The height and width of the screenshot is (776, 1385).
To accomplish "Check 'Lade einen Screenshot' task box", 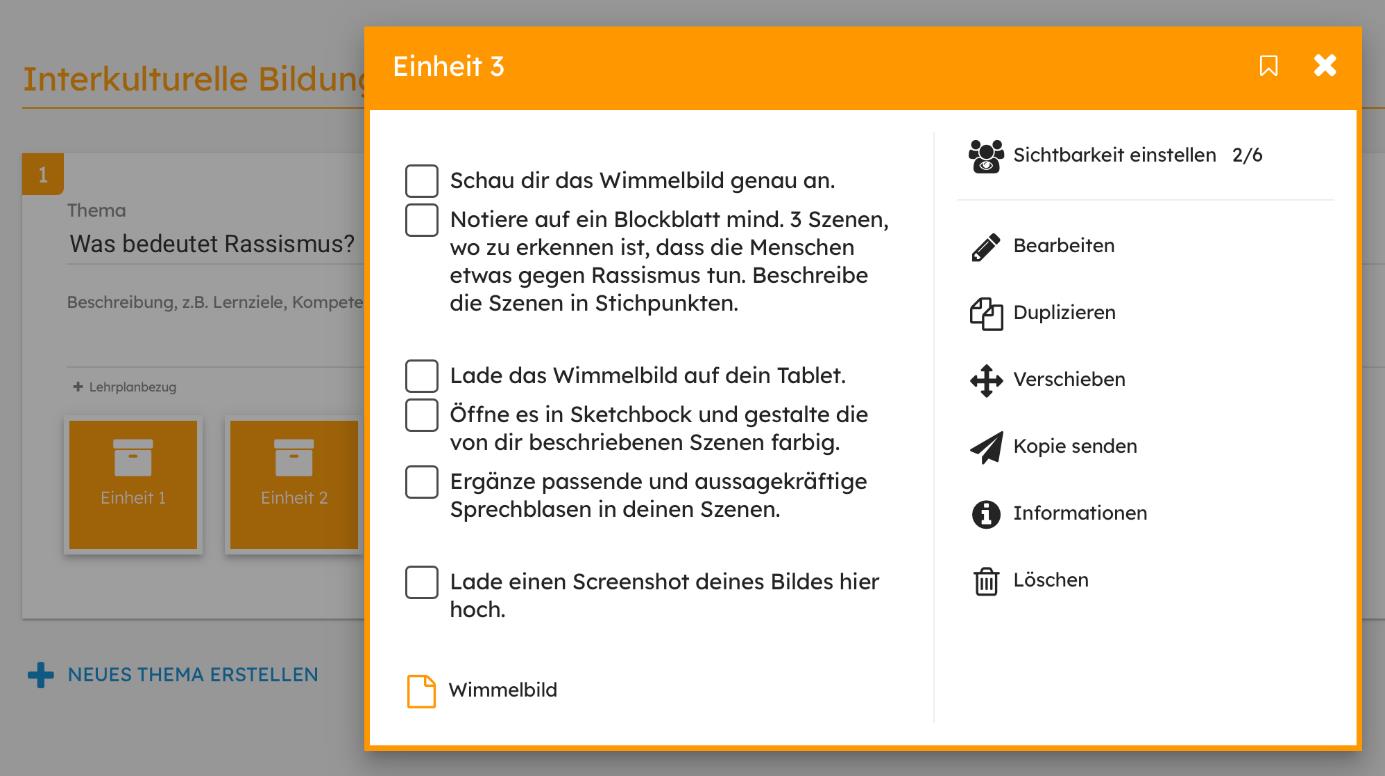I will tap(421, 582).
